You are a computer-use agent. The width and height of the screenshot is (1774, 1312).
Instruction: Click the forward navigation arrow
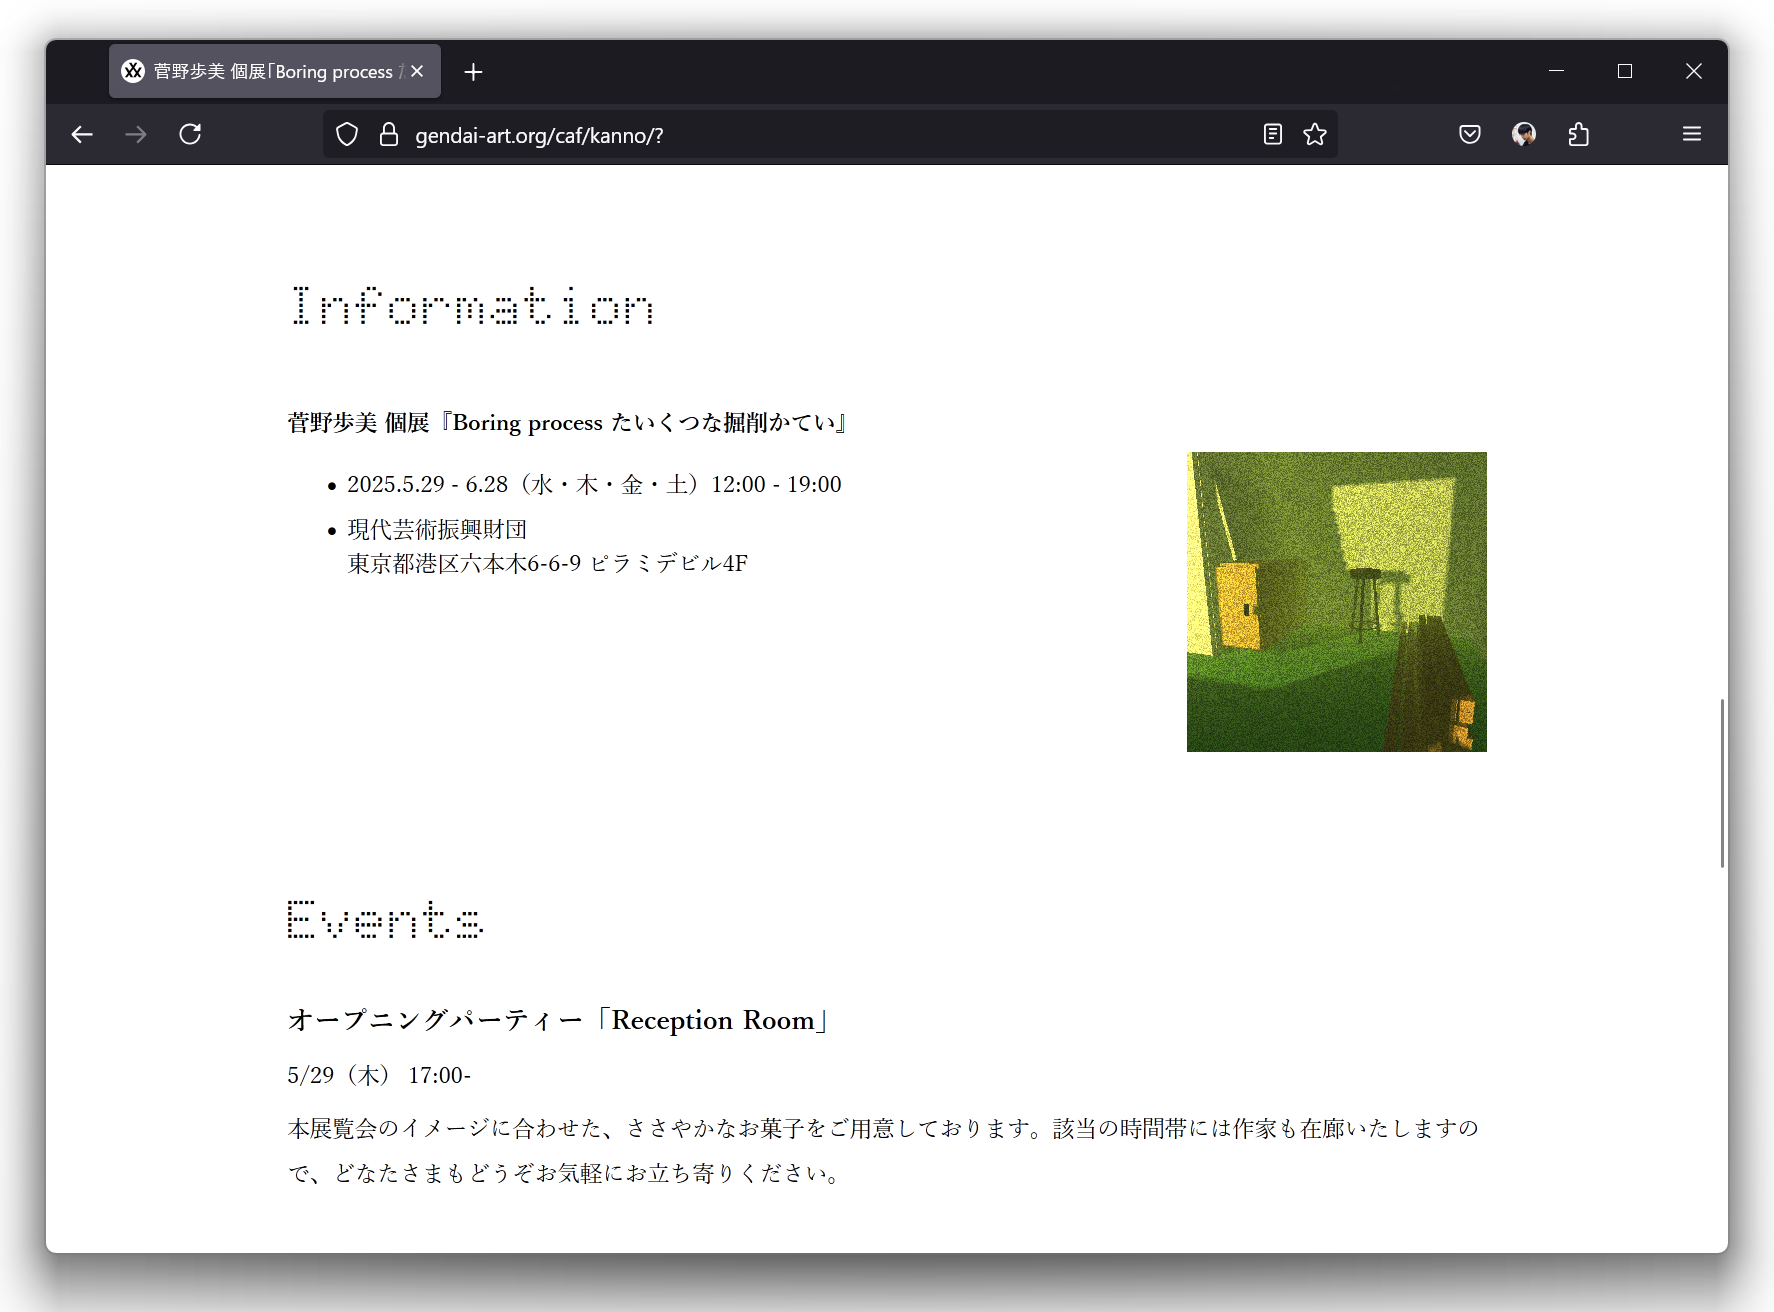click(x=136, y=134)
